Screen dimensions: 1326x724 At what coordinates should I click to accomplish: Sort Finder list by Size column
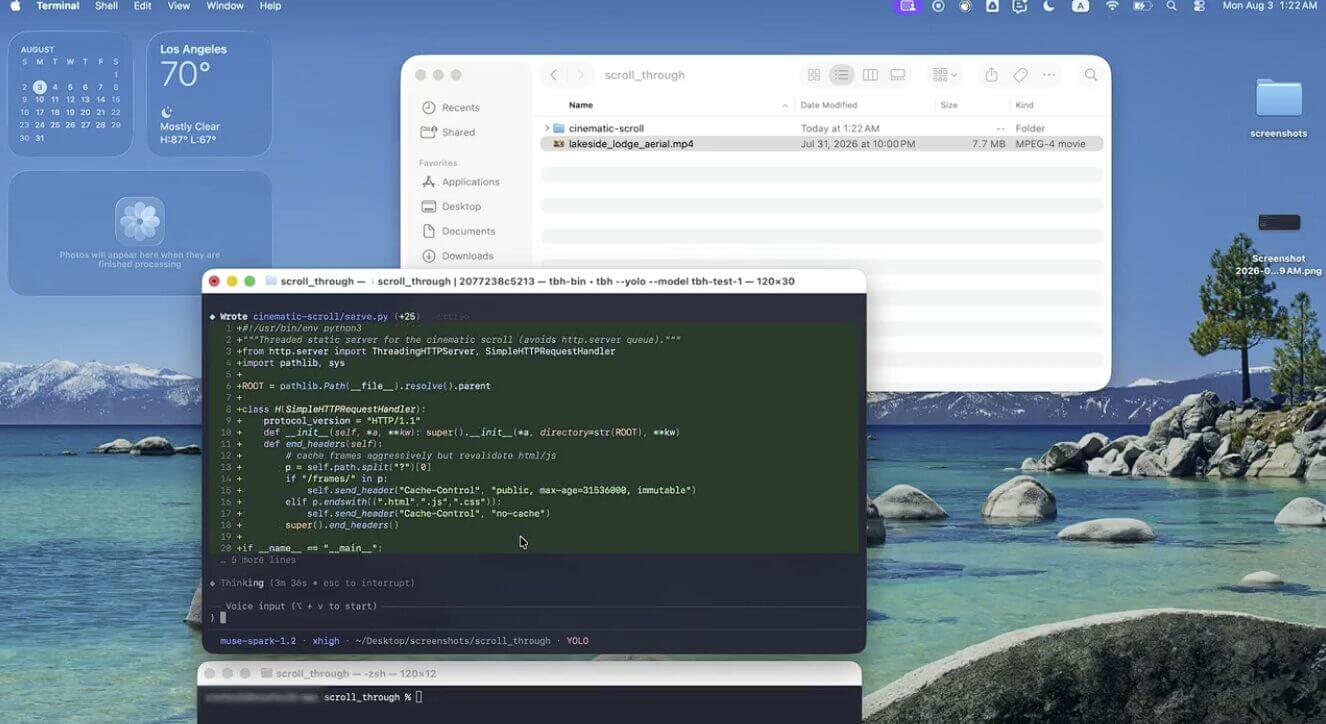coord(949,105)
